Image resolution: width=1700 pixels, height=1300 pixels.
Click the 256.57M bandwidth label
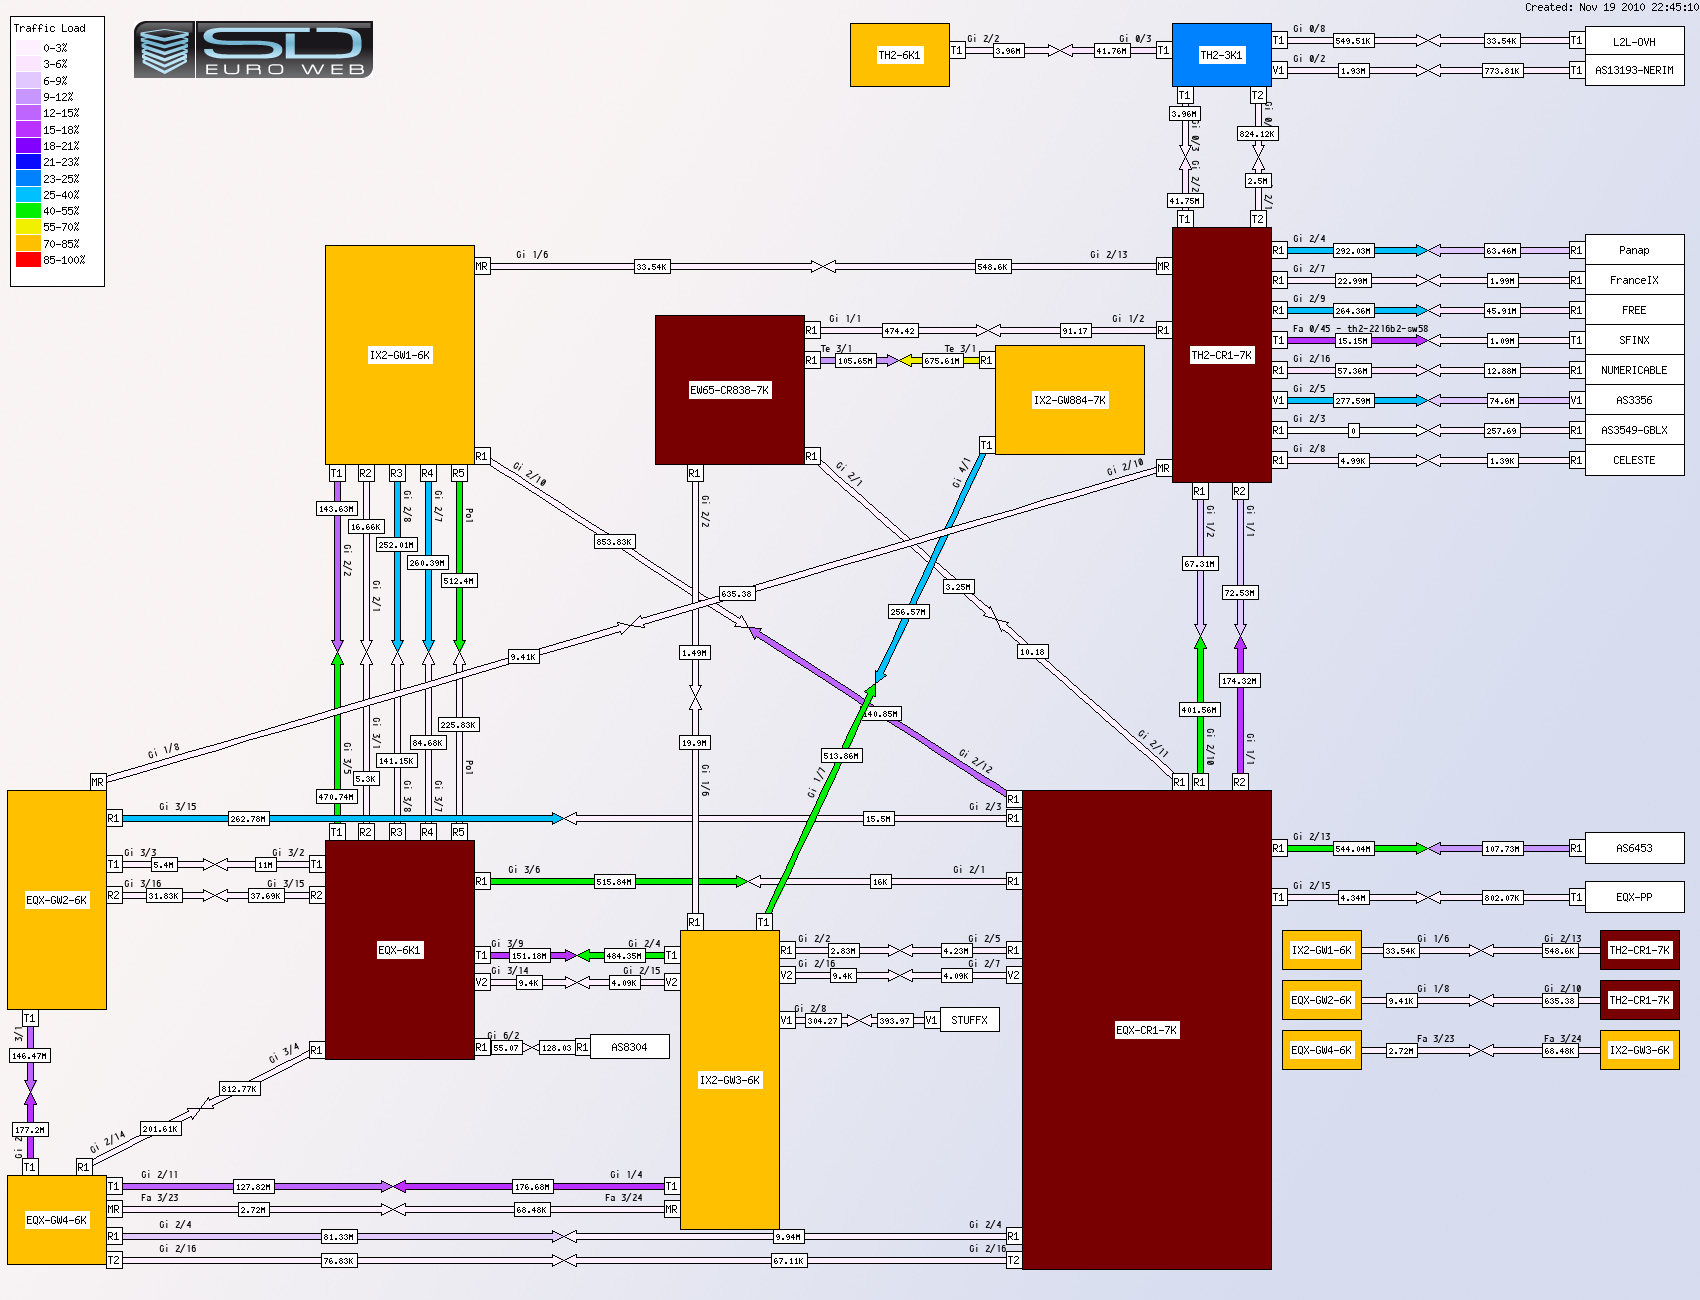point(909,612)
